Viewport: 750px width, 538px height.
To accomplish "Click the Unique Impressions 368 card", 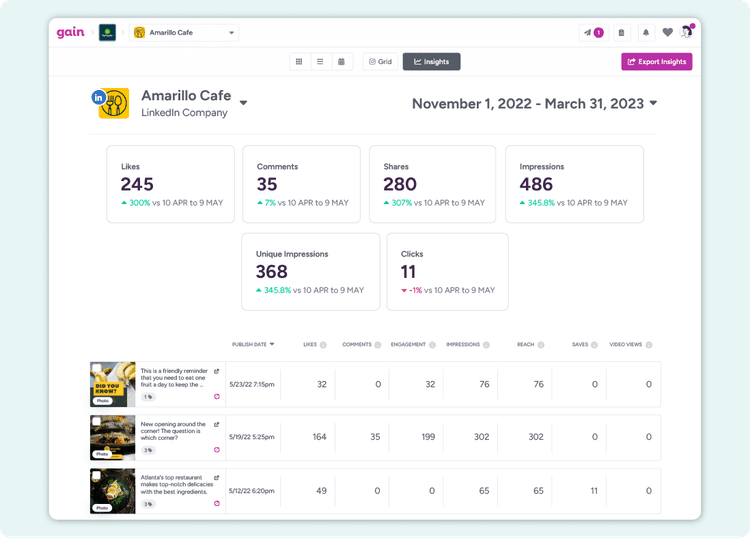I will pos(311,272).
